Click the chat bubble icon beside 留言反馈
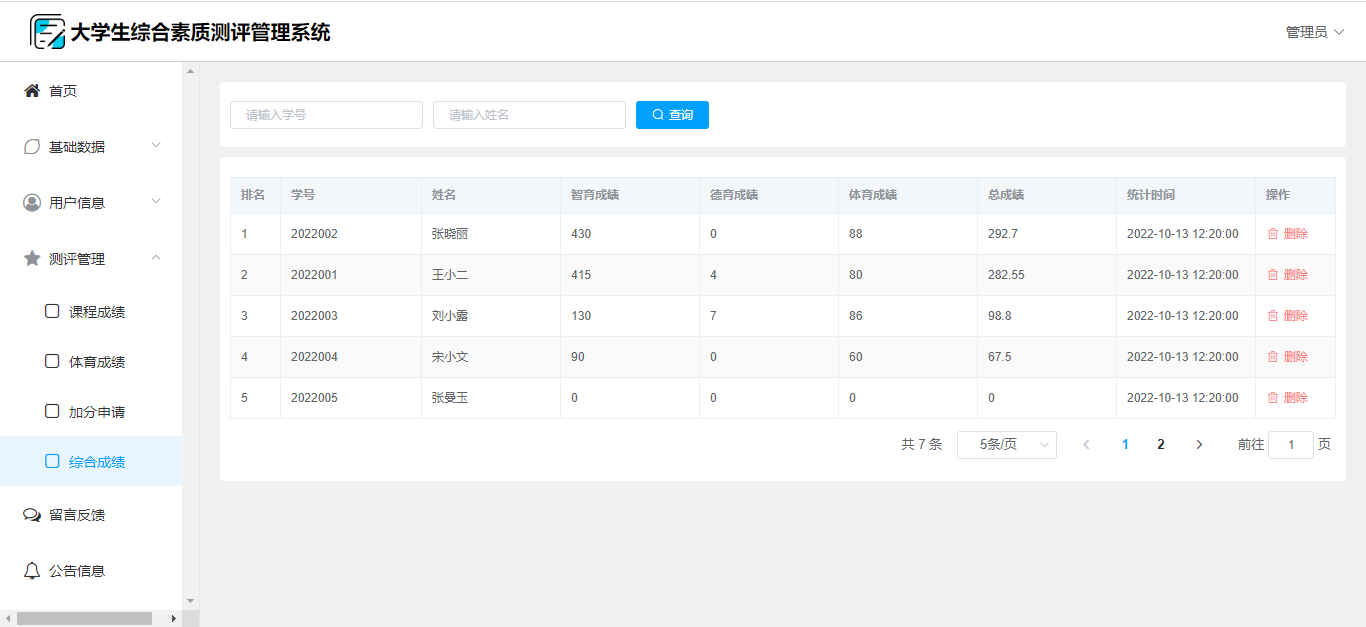Image resolution: width=1366 pixels, height=627 pixels. click(32, 515)
